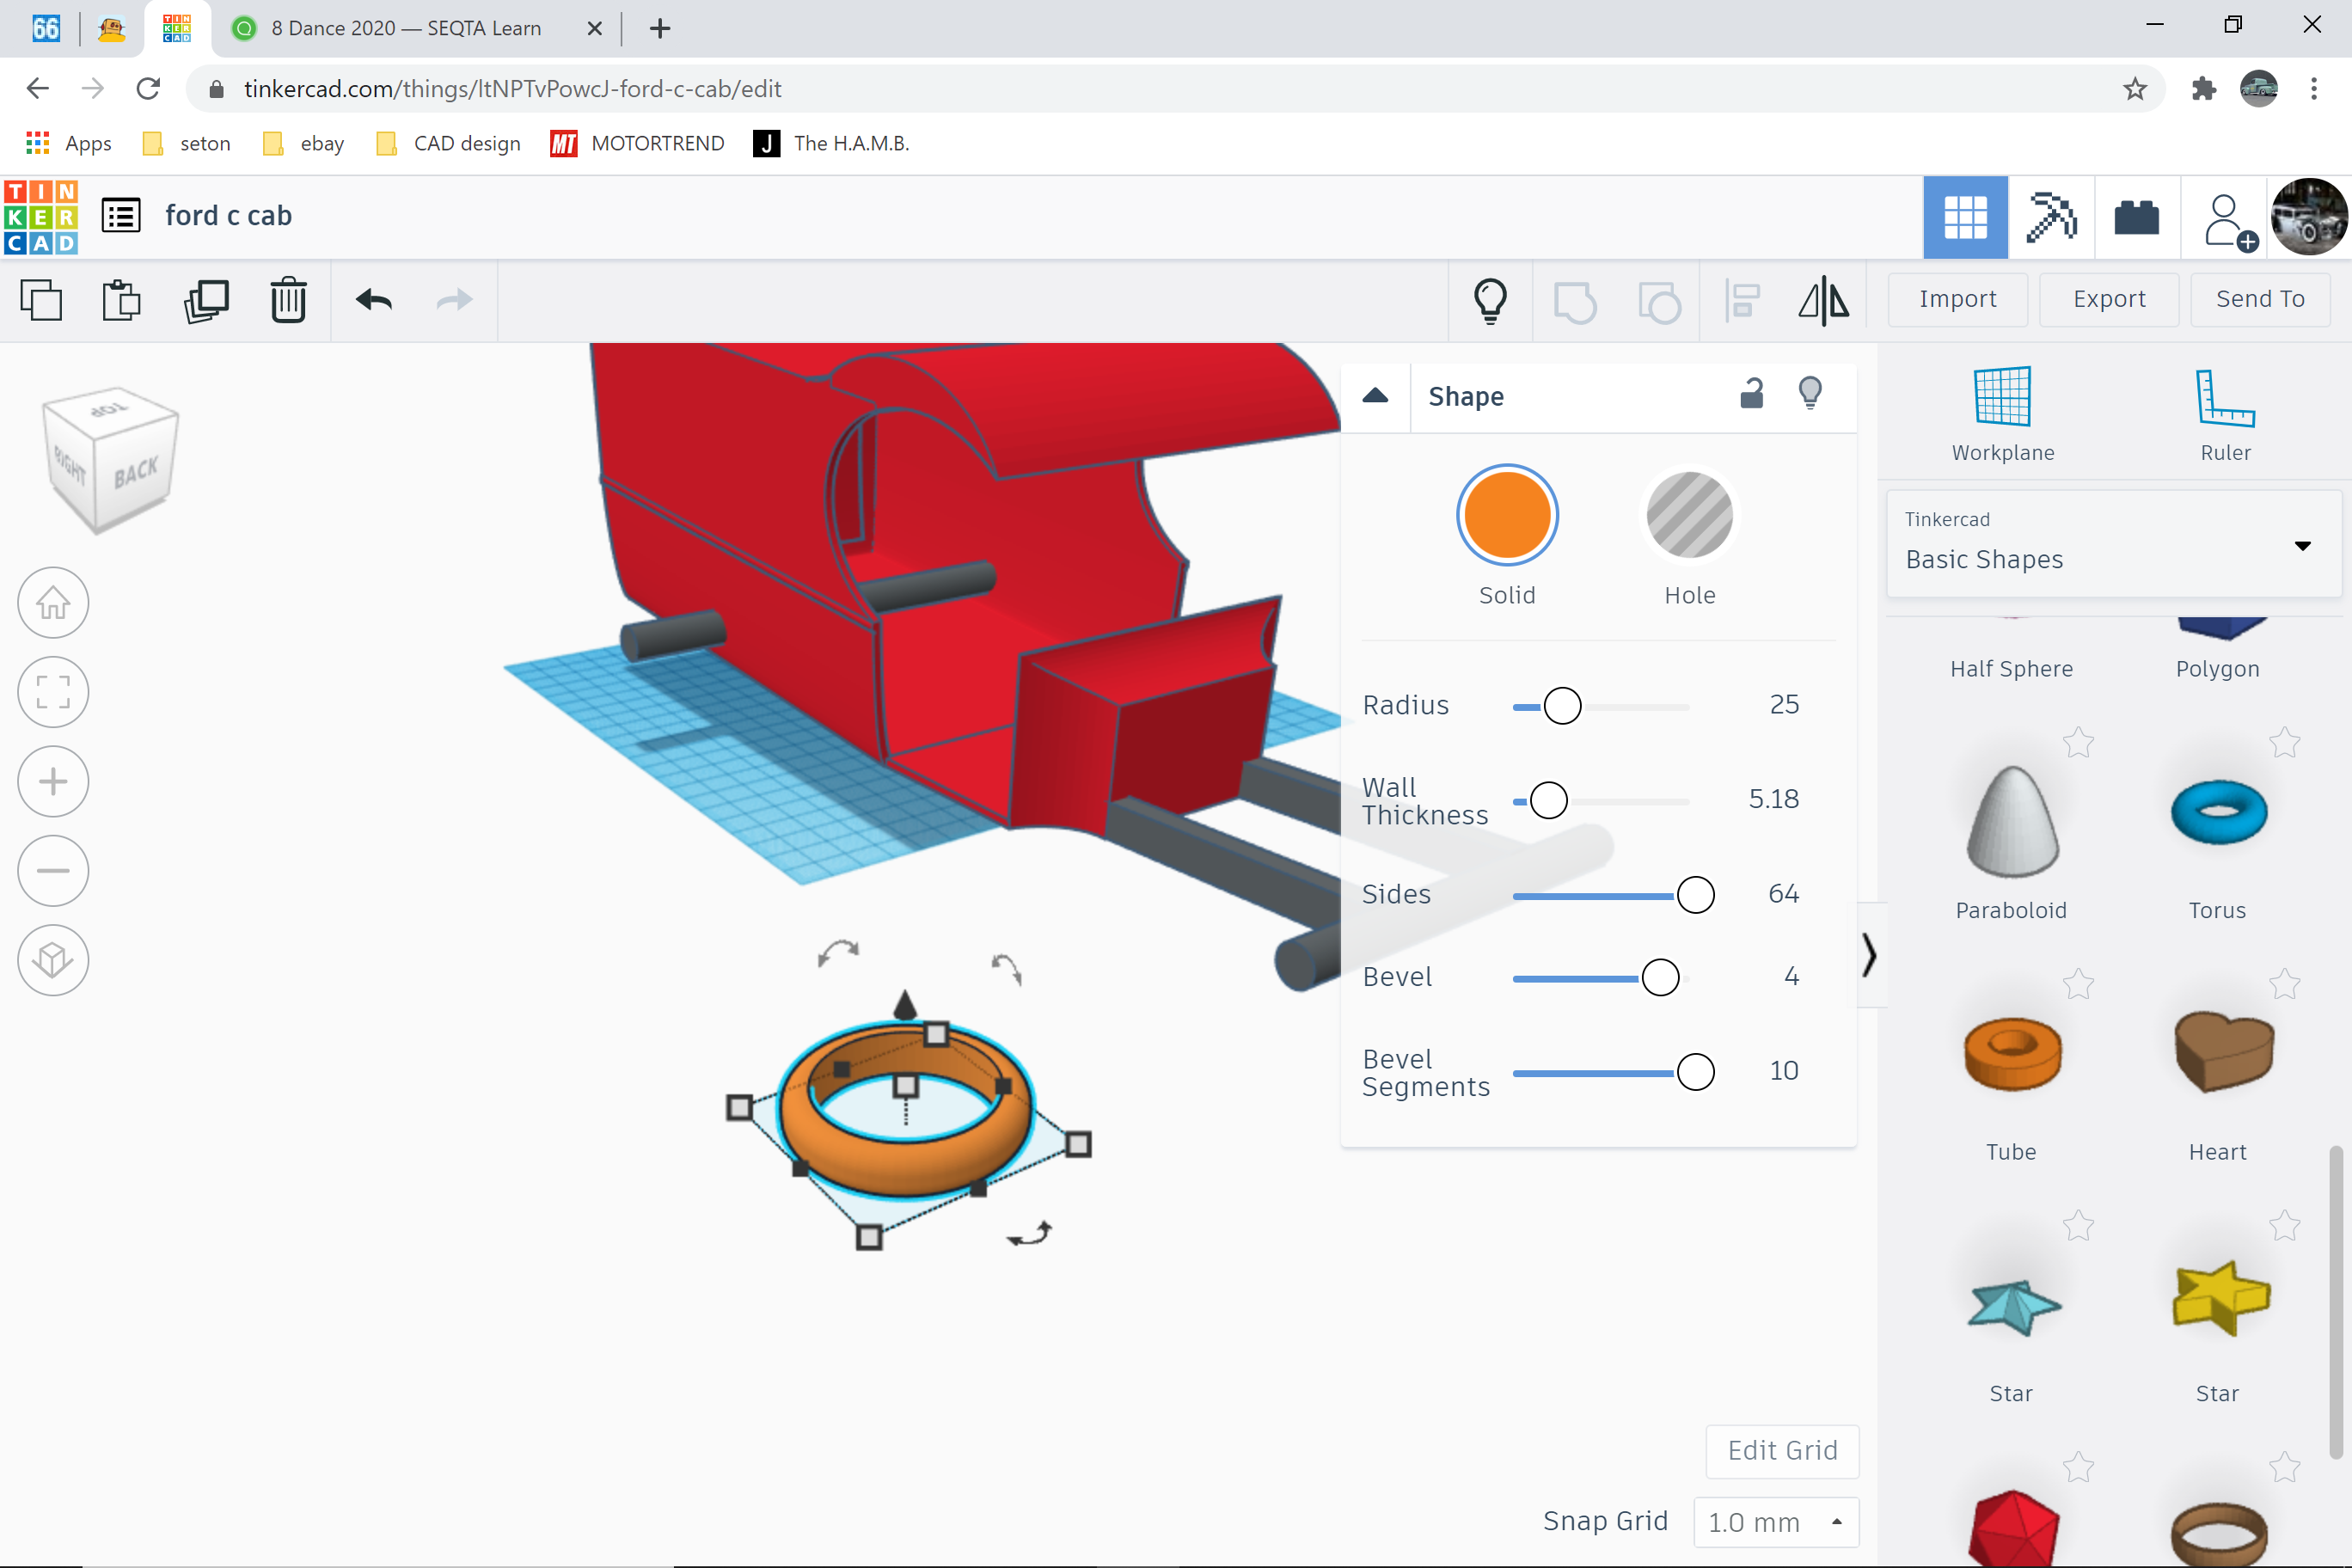Hide selected shape with lightbulb toggle
2352x1568 pixels.
pos(1810,394)
